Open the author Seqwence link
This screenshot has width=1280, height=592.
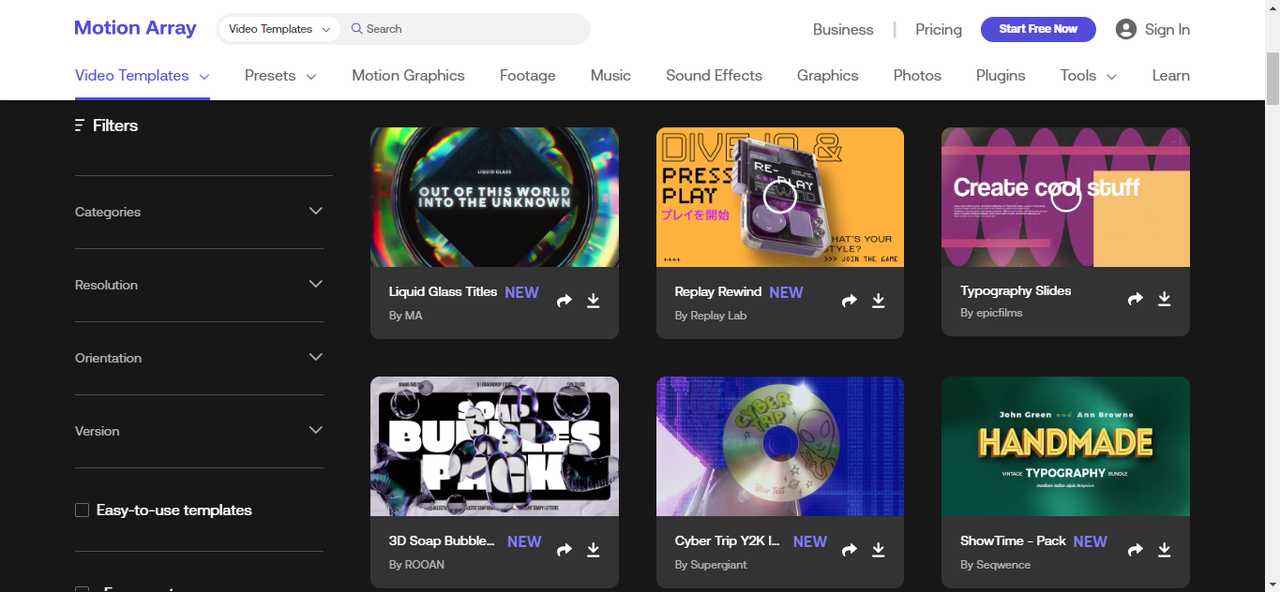1003,565
